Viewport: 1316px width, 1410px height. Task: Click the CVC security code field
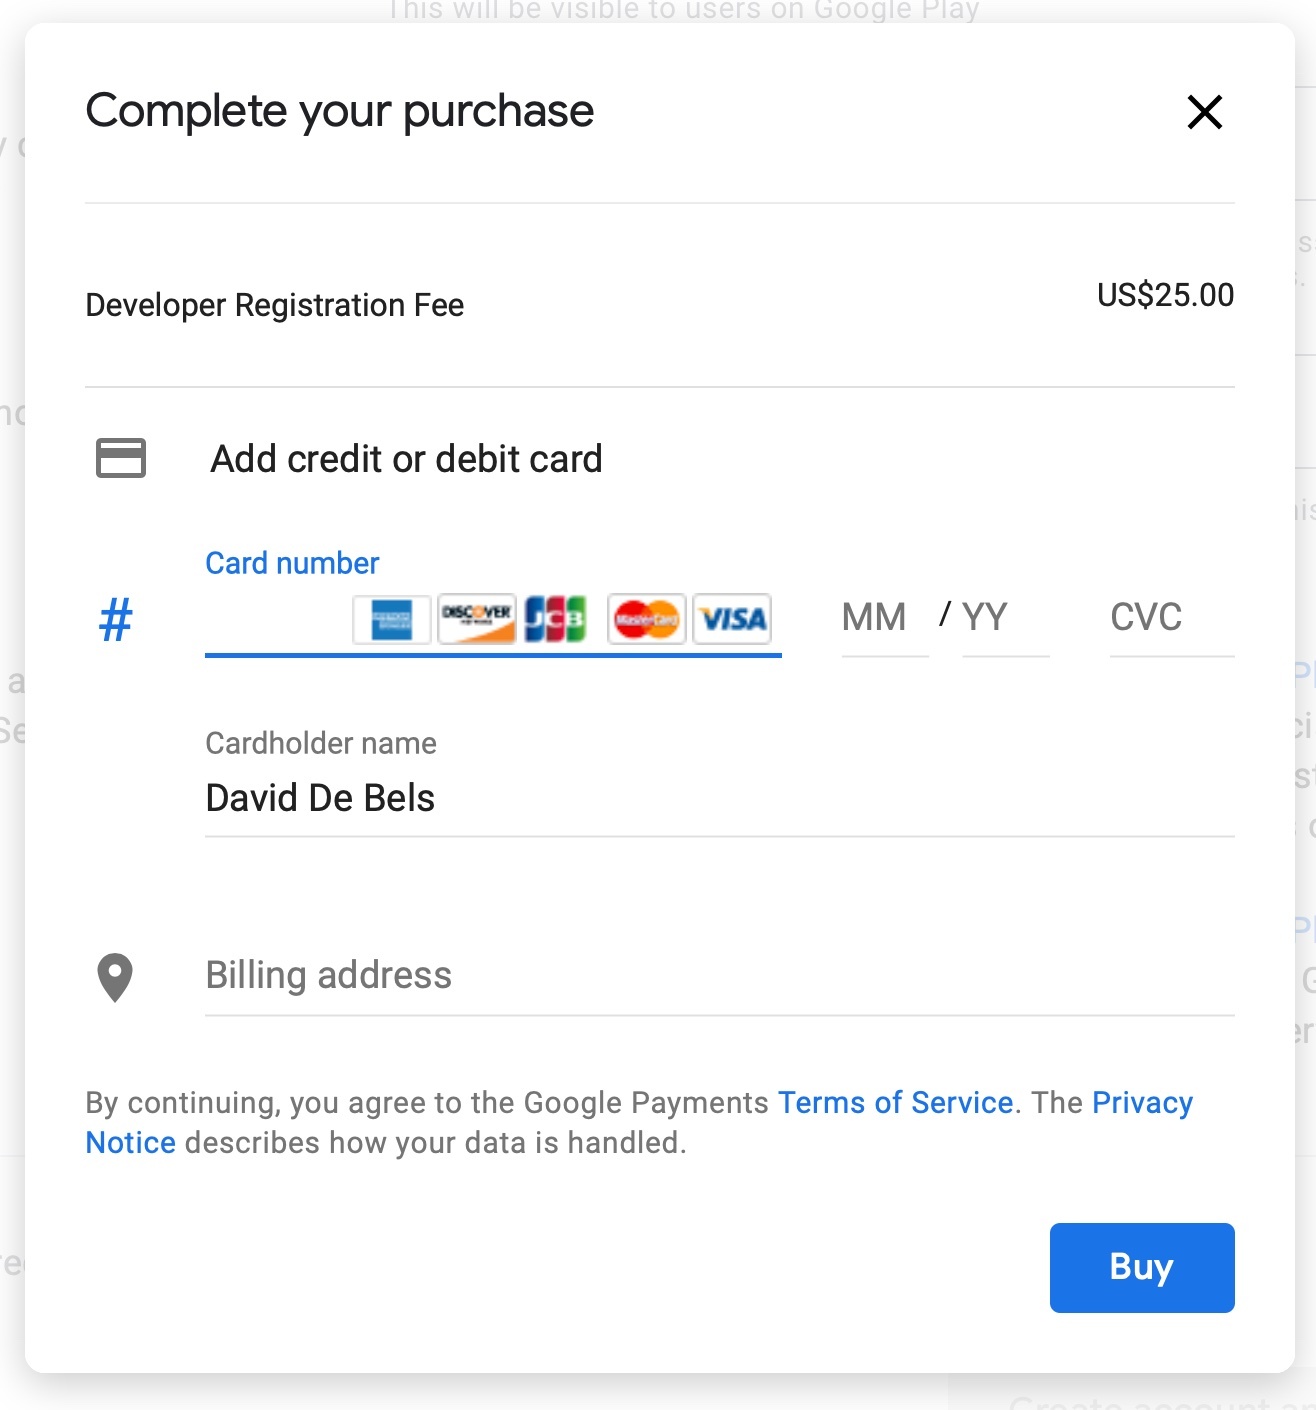coord(1168,618)
